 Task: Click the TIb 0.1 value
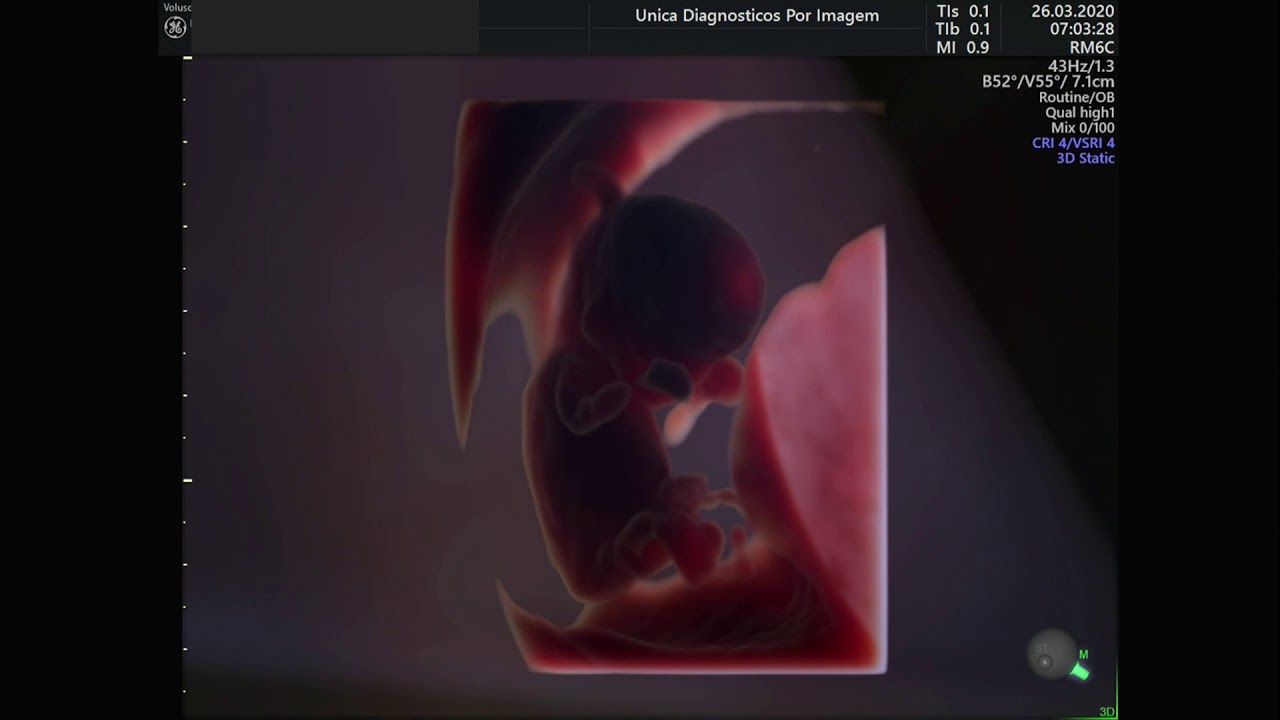pyautogui.click(x=962, y=30)
